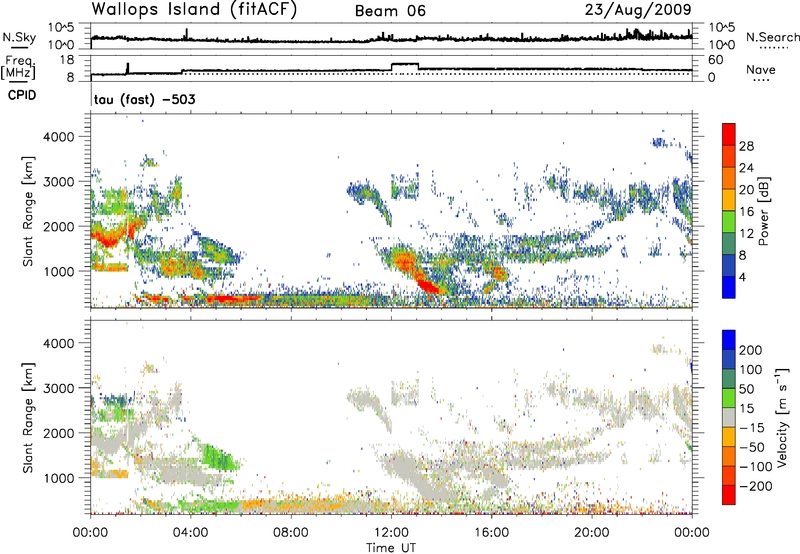Click bright blue Power segment below 4
Viewport: 800px width, 554px height.
(729, 287)
